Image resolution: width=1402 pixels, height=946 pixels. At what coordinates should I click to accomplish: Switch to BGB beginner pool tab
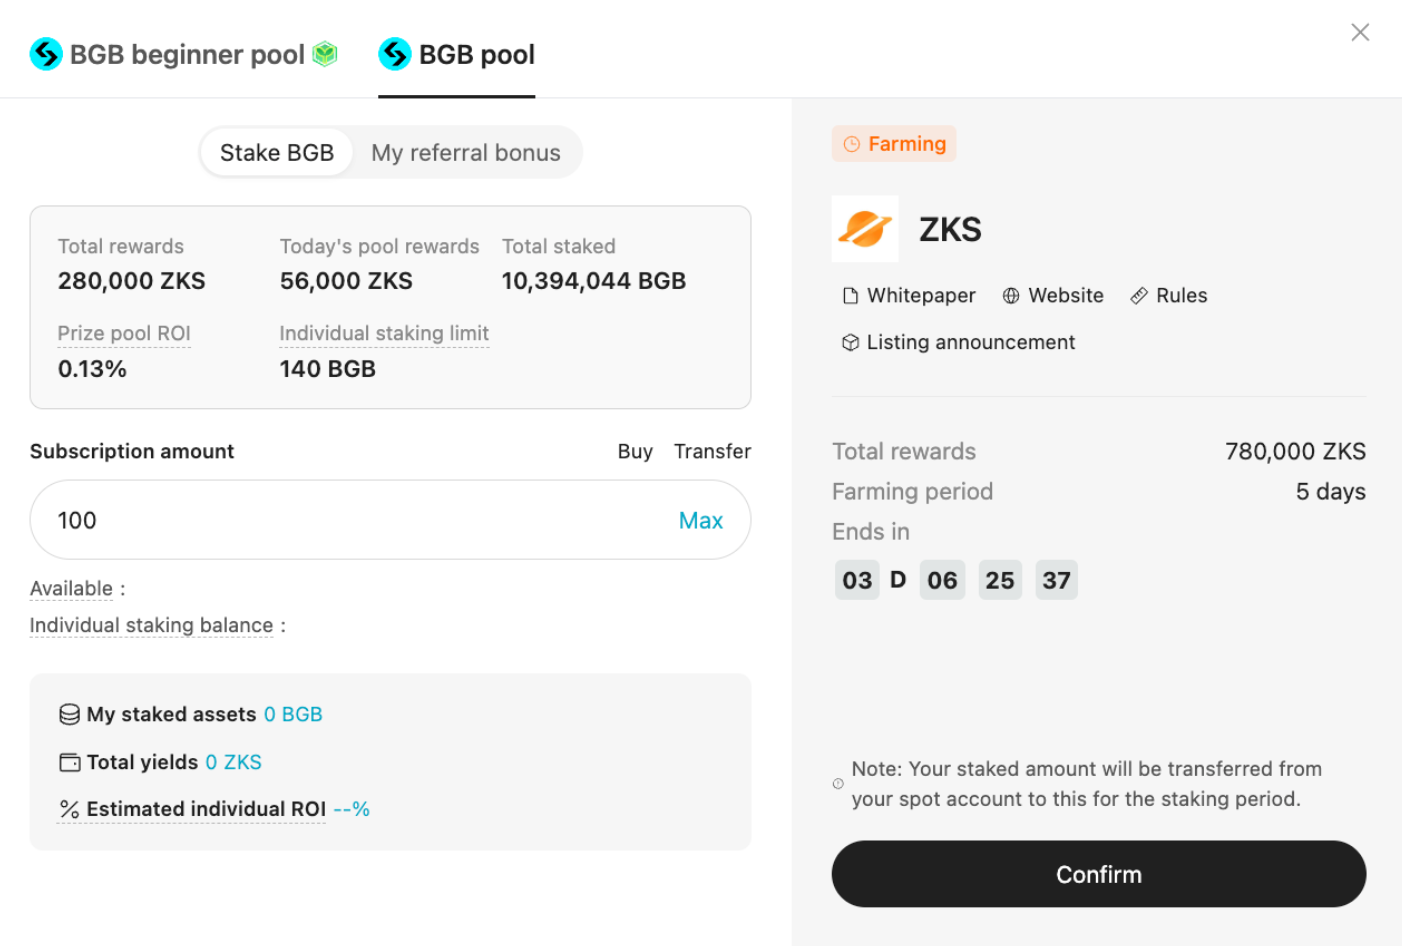tap(184, 54)
